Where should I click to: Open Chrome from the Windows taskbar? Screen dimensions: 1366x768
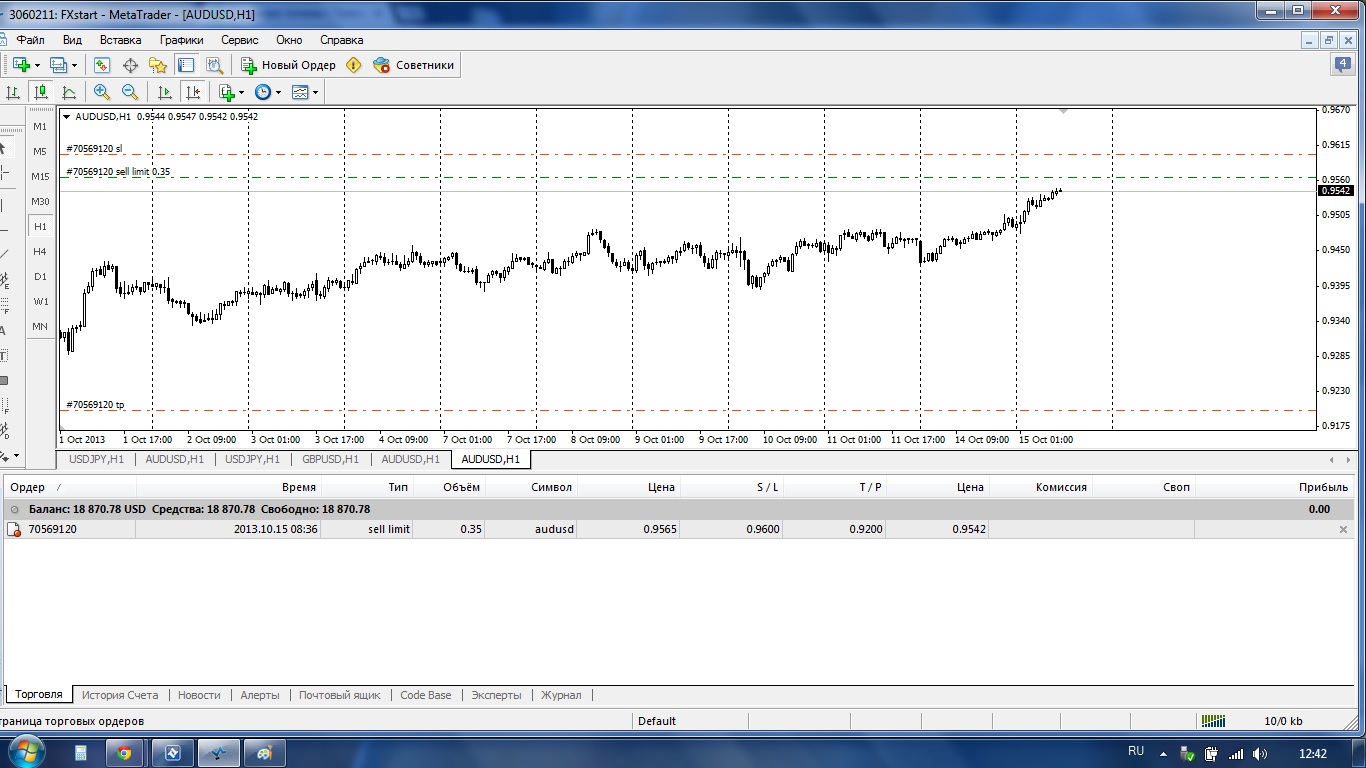[x=124, y=753]
